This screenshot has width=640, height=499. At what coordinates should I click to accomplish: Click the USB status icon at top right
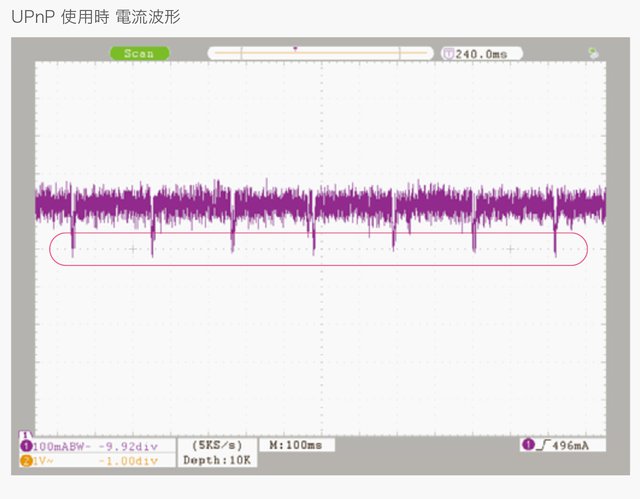(595, 53)
